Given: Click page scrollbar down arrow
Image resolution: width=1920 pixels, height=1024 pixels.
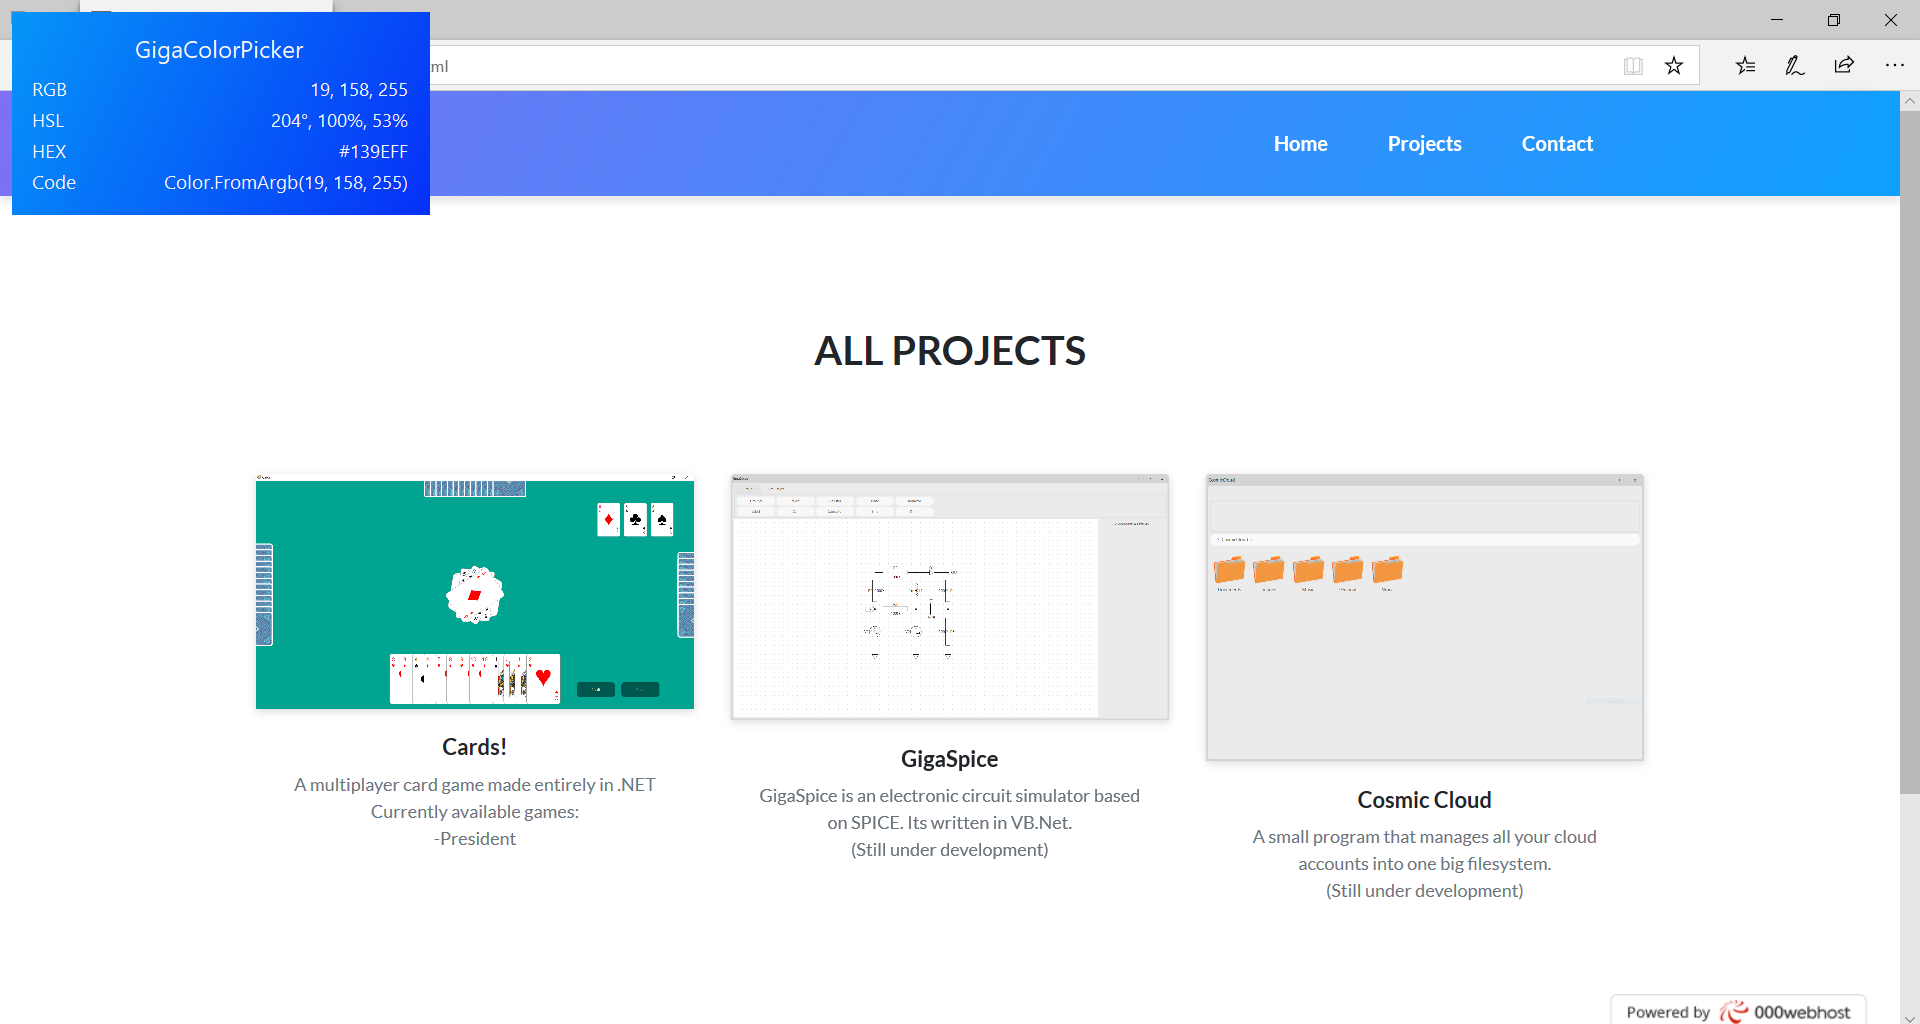Looking at the screenshot, I should [1910, 1018].
